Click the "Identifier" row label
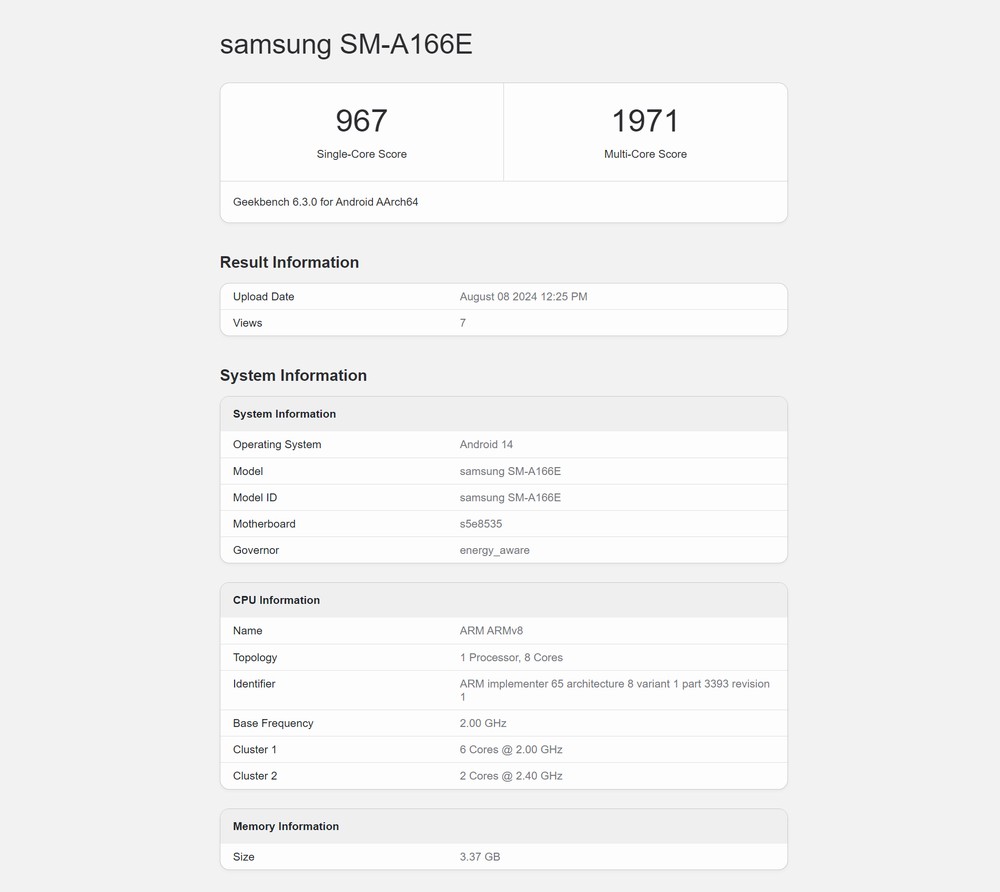 (254, 684)
